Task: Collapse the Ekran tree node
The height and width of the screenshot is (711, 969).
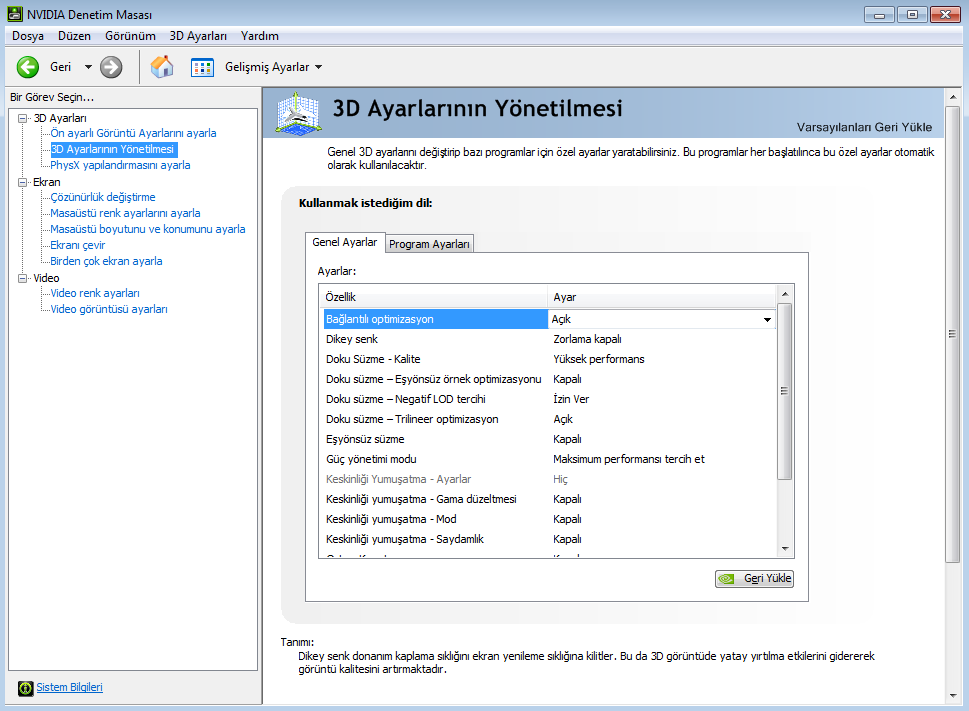Action: point(23,182)
